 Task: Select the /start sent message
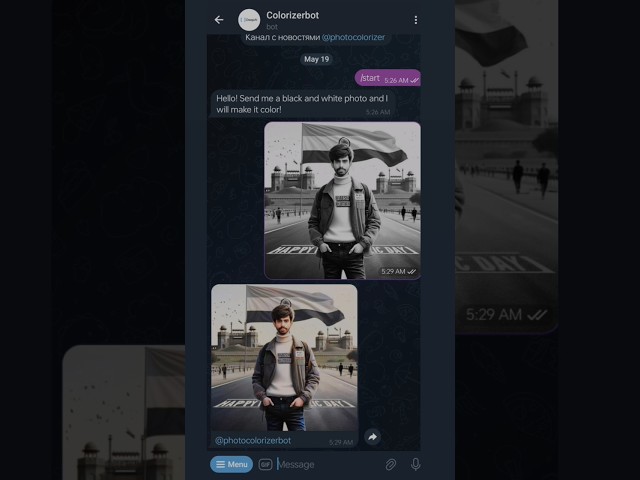click(388, 78)
